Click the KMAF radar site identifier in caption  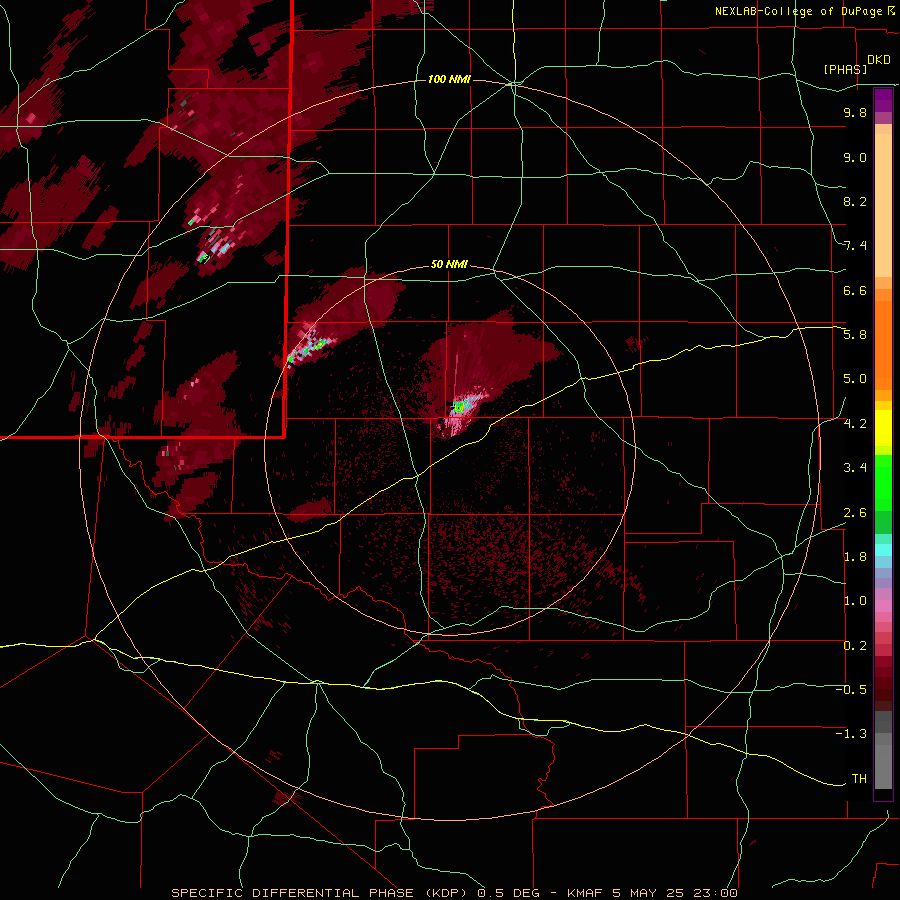point(587,893)
